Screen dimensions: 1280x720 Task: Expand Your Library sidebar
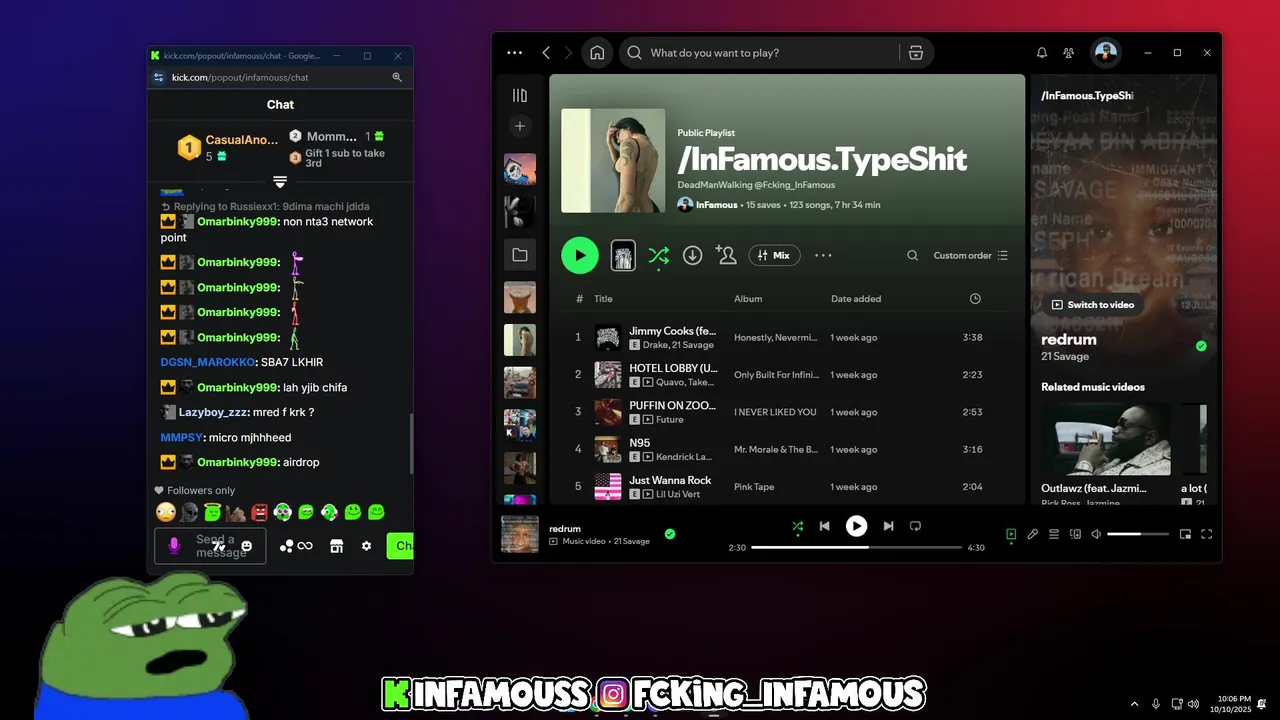[x=519, y=95]
